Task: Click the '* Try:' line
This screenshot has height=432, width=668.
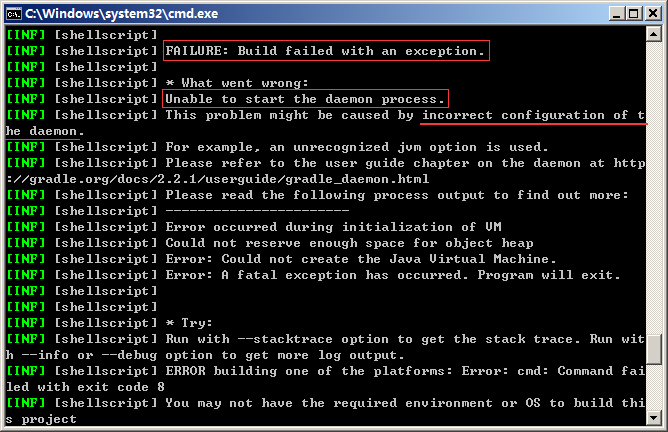Action: [189, 323]
